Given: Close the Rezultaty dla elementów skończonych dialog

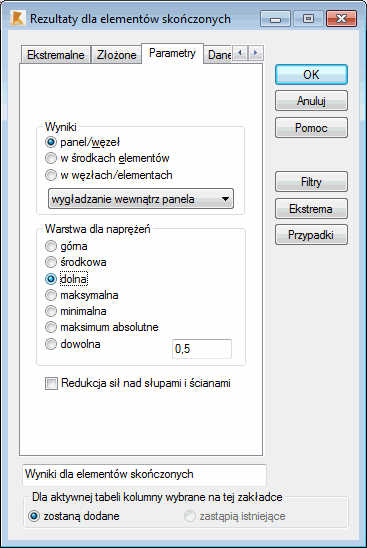Looking at the screenshot, I should (341, 18).
